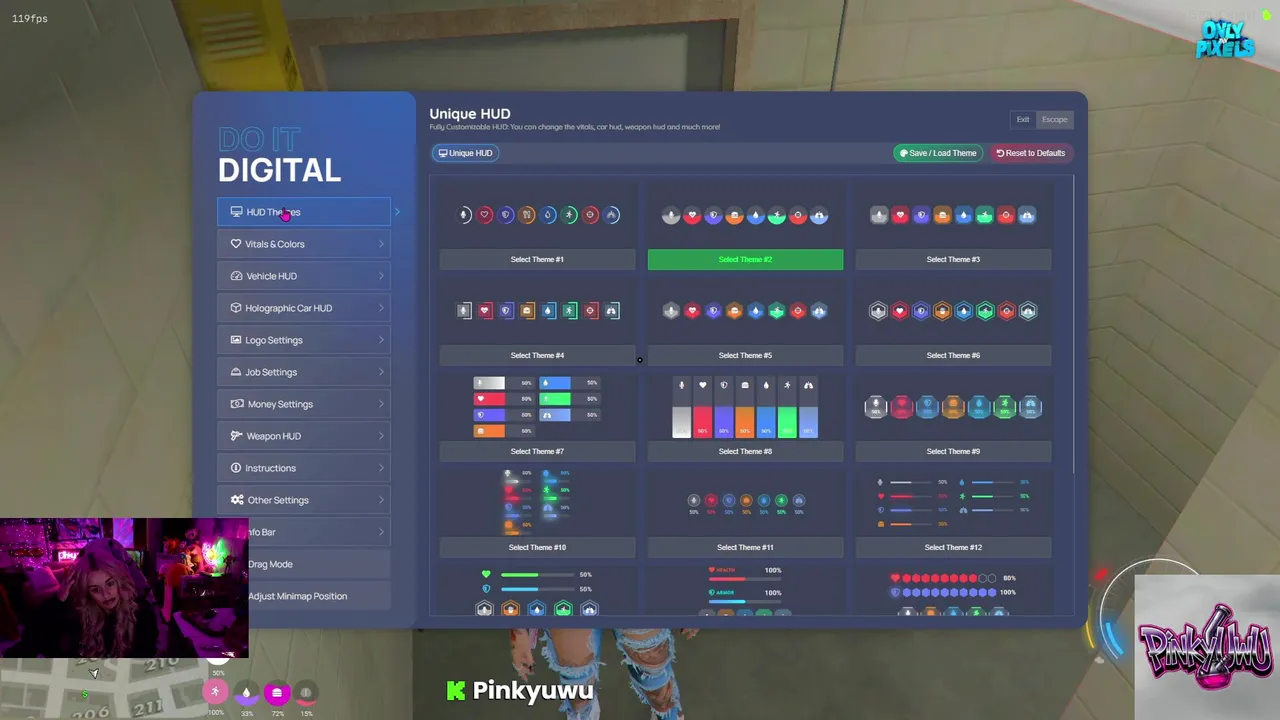Choose Select Theme #10

537,547
